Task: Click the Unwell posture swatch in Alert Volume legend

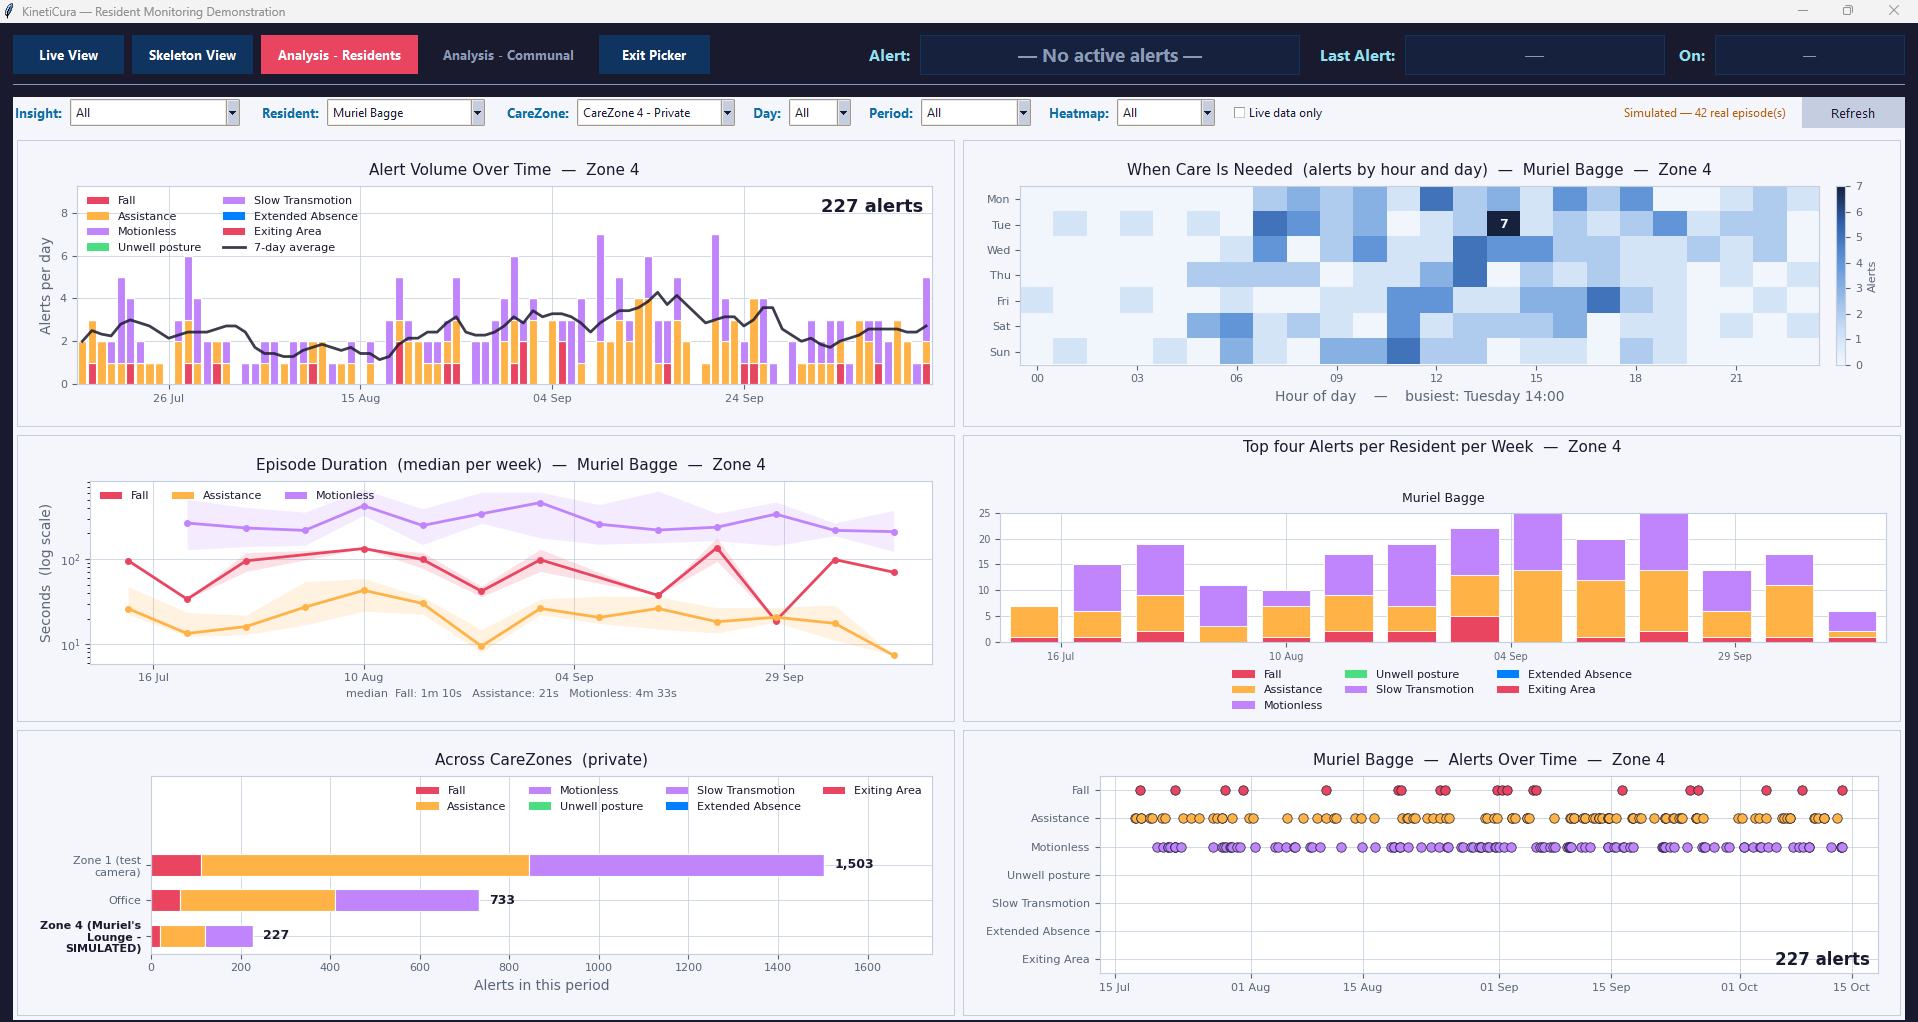Action: coord(98,247)
